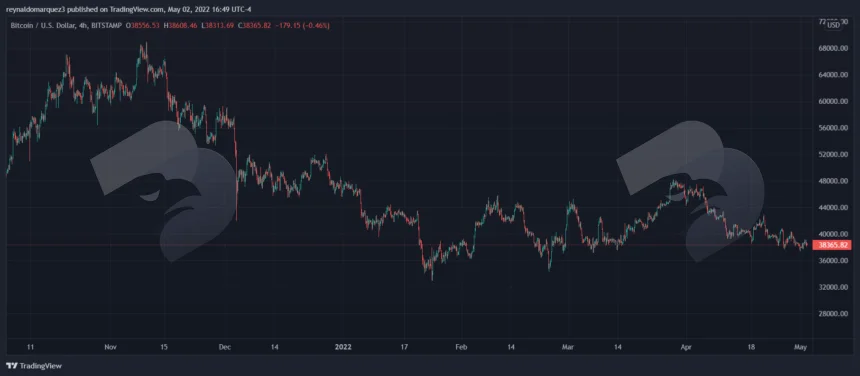Open the USD currency selector

833,25
